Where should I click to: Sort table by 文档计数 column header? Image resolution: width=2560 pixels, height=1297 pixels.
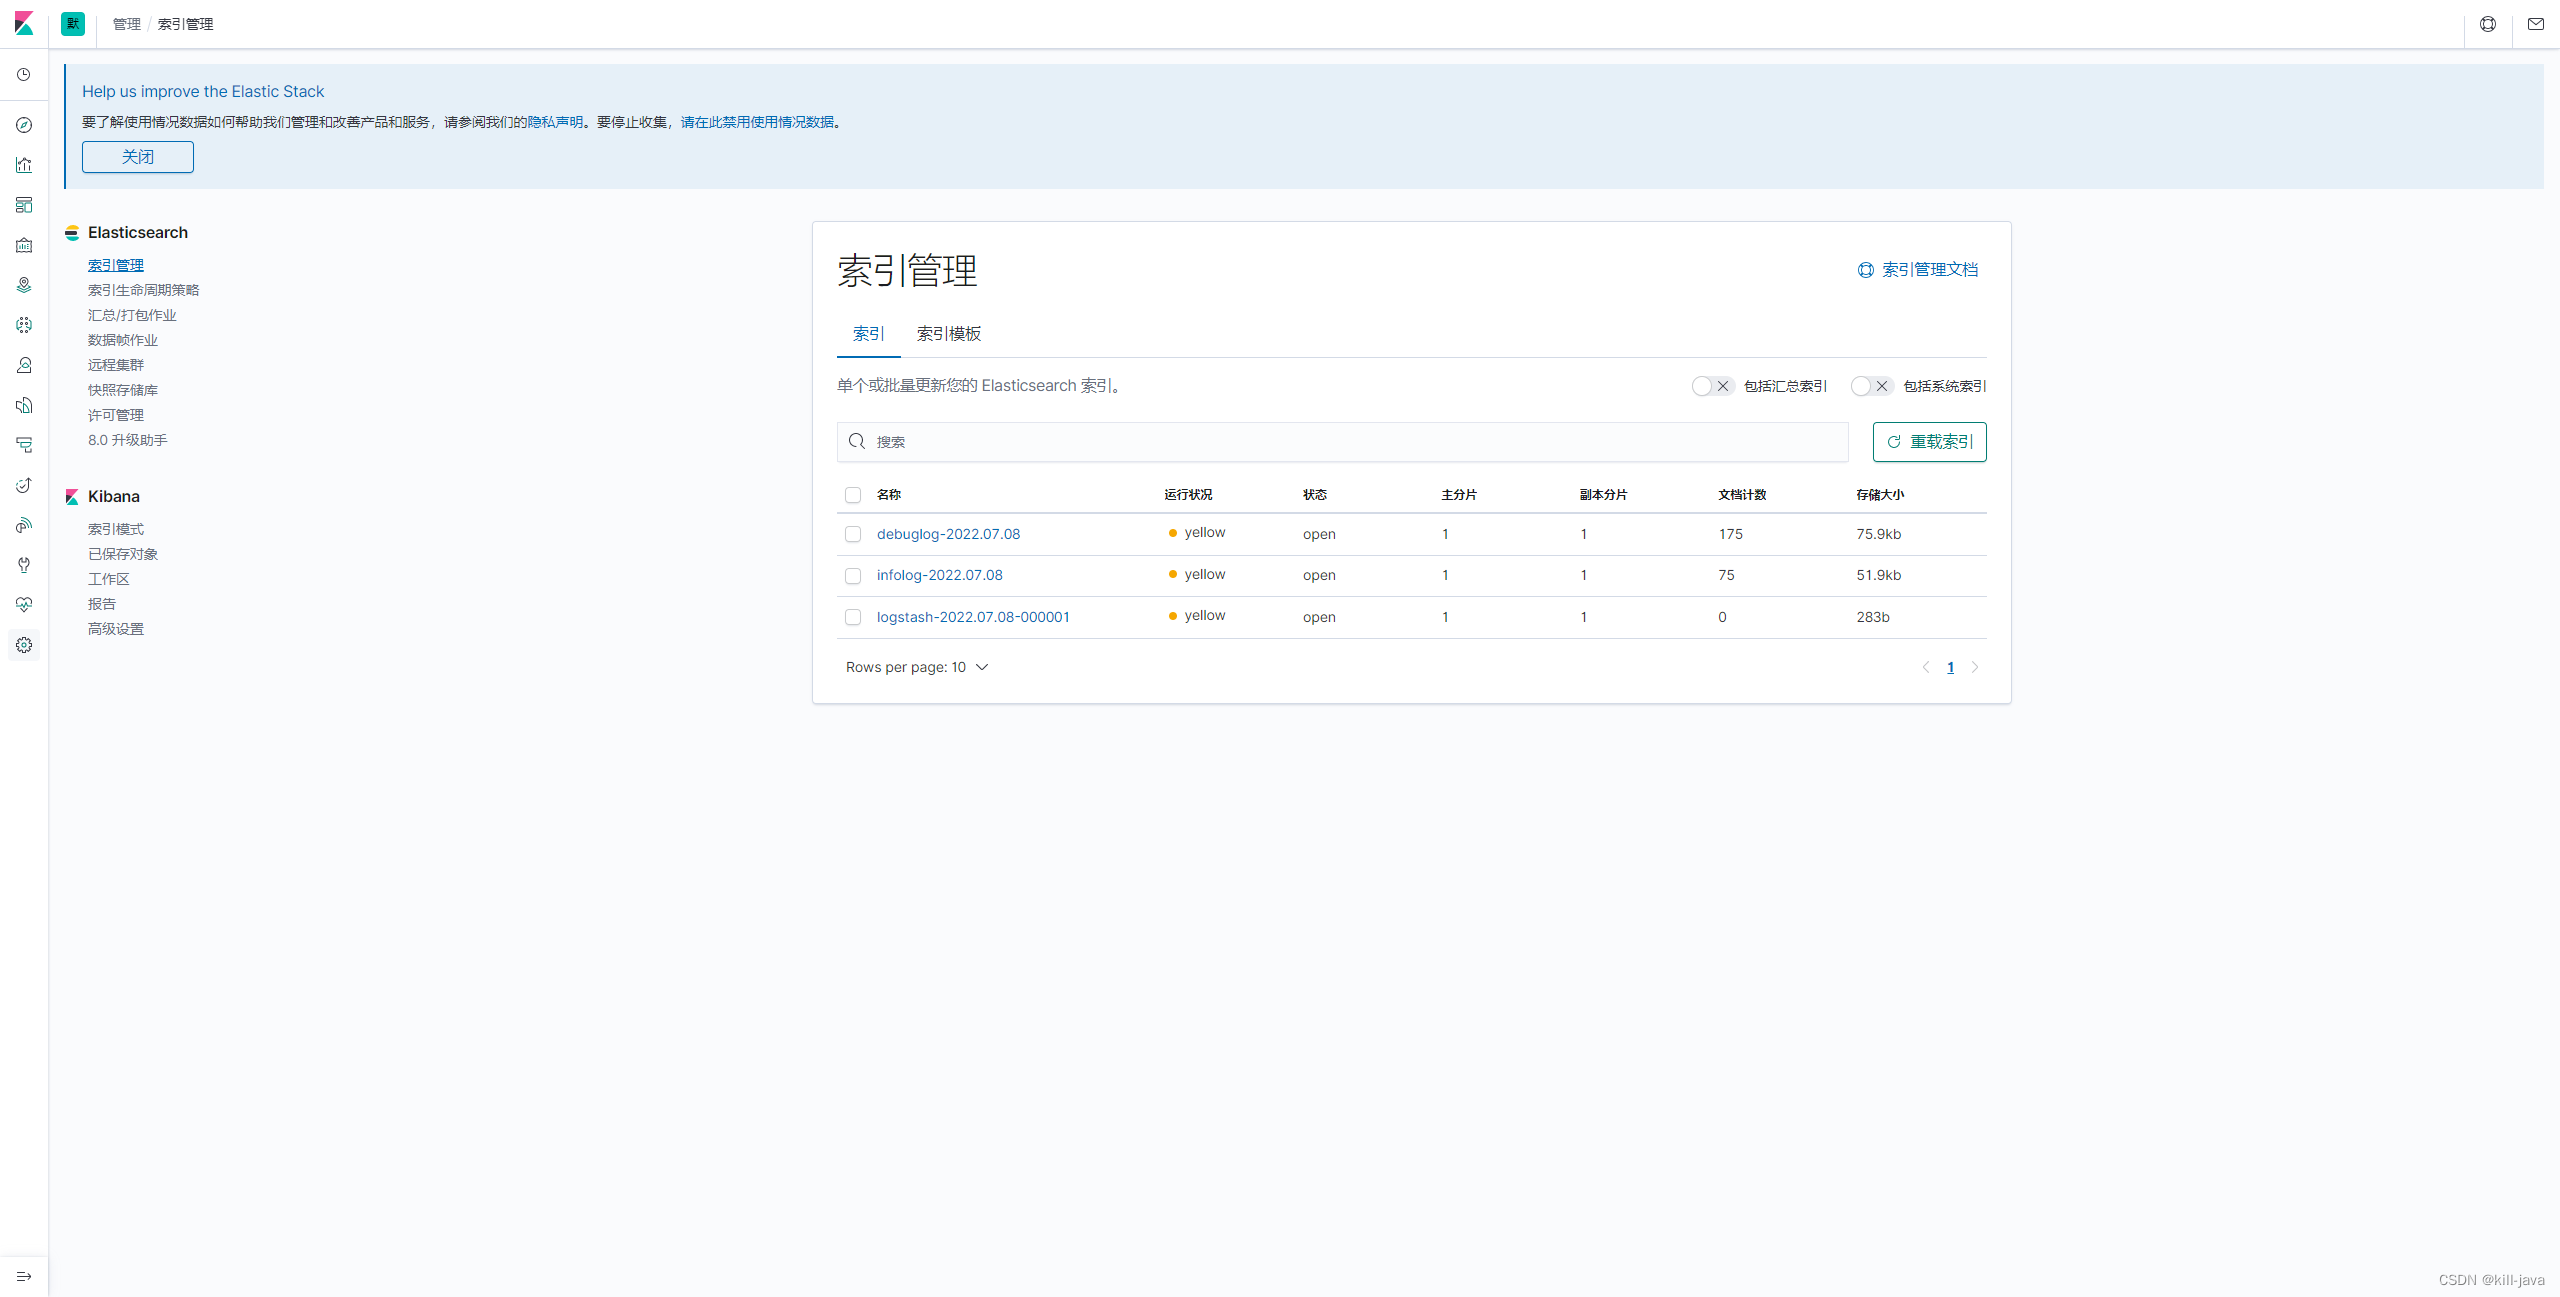click(1742, 495)
